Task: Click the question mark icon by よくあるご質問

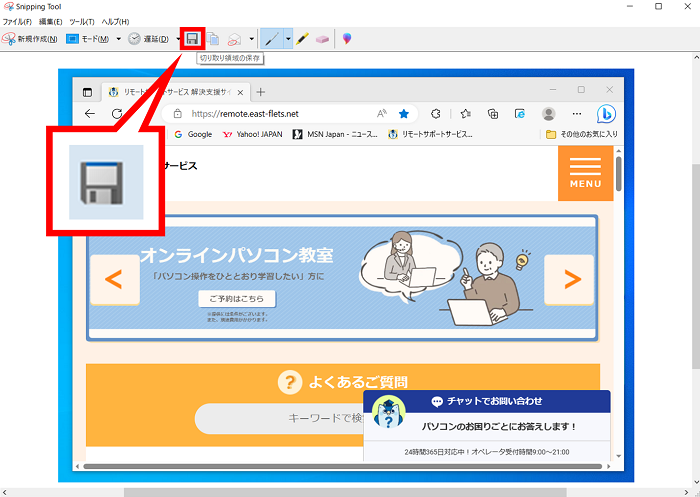Action: [x=290, y=383]
